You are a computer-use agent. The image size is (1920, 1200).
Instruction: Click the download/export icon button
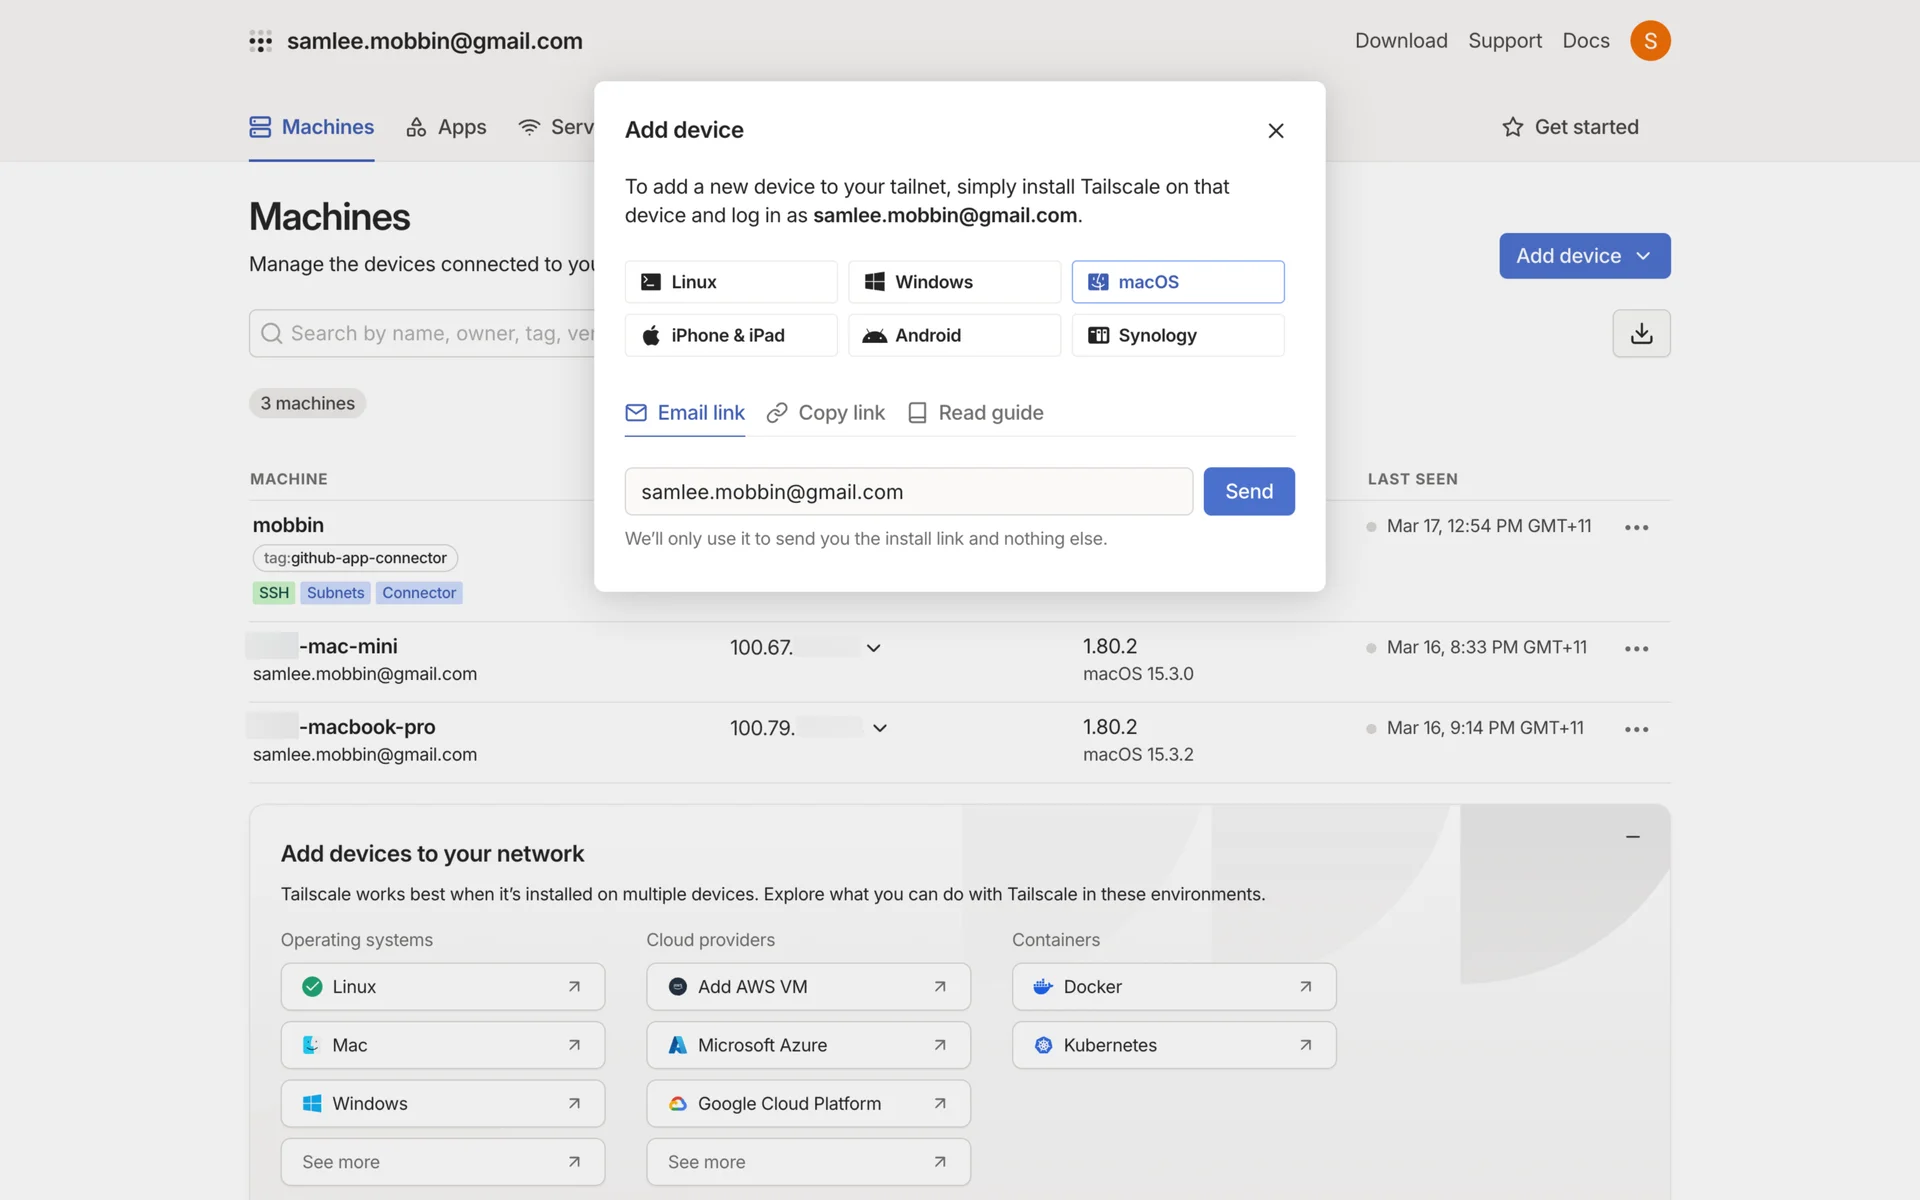click(1641, 333)
